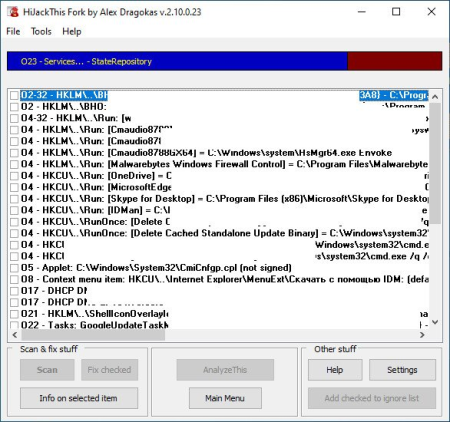Click scroll right arrow of results list

[x=422, y=335]
